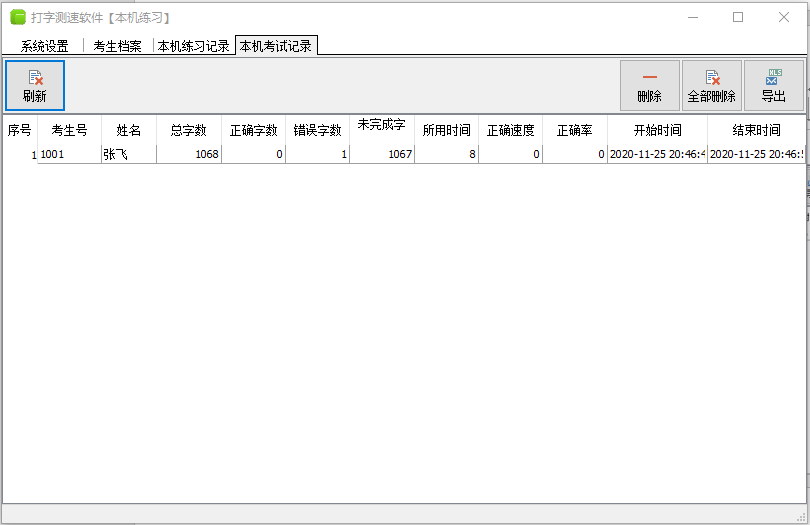Click the 删除 delete icon button
The width and height of the screenshot is (810, 525).
[x=649, y=85]
